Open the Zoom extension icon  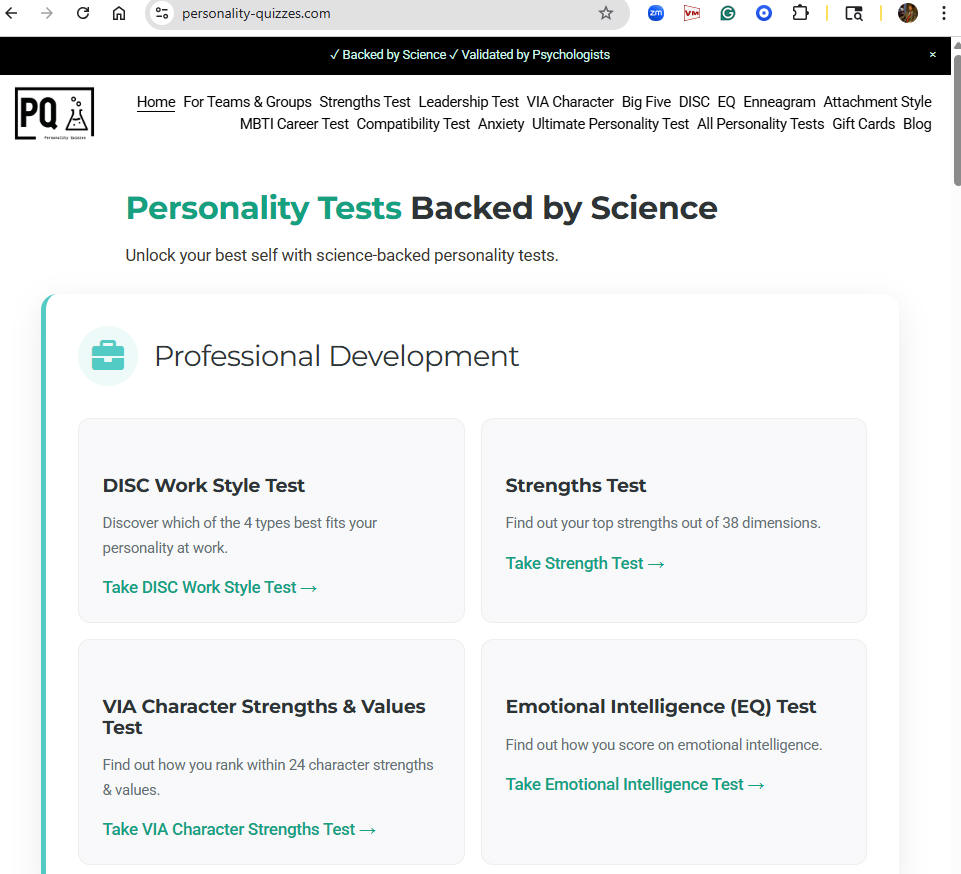coord(656,13)
